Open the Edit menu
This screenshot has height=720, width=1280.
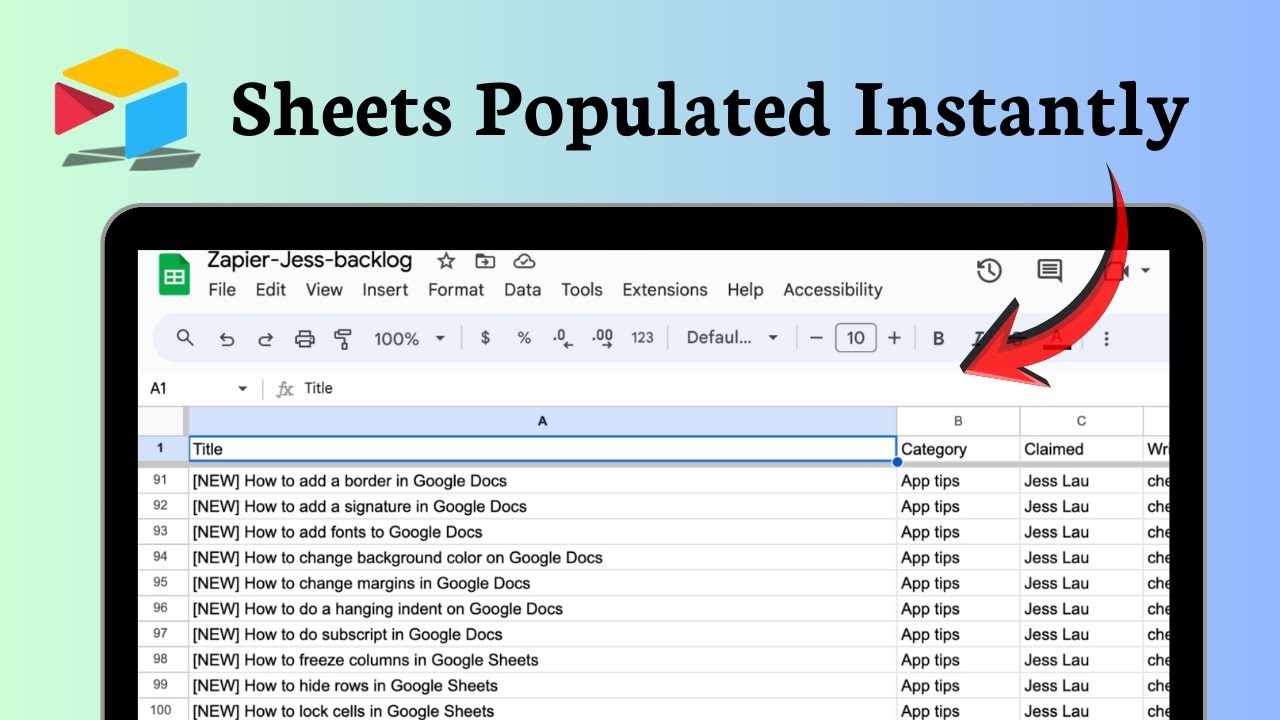pyautogui.click(x=270, y=290)
